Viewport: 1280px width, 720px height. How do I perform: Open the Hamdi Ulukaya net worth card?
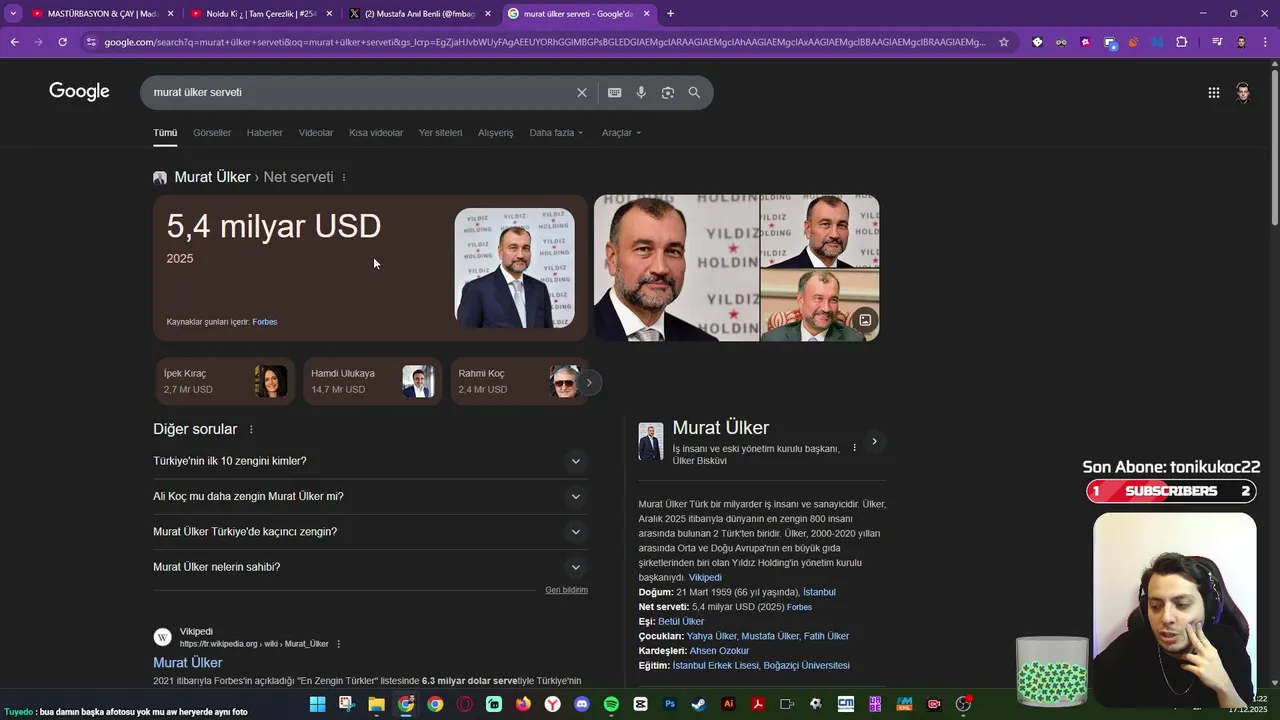point(373,381)
